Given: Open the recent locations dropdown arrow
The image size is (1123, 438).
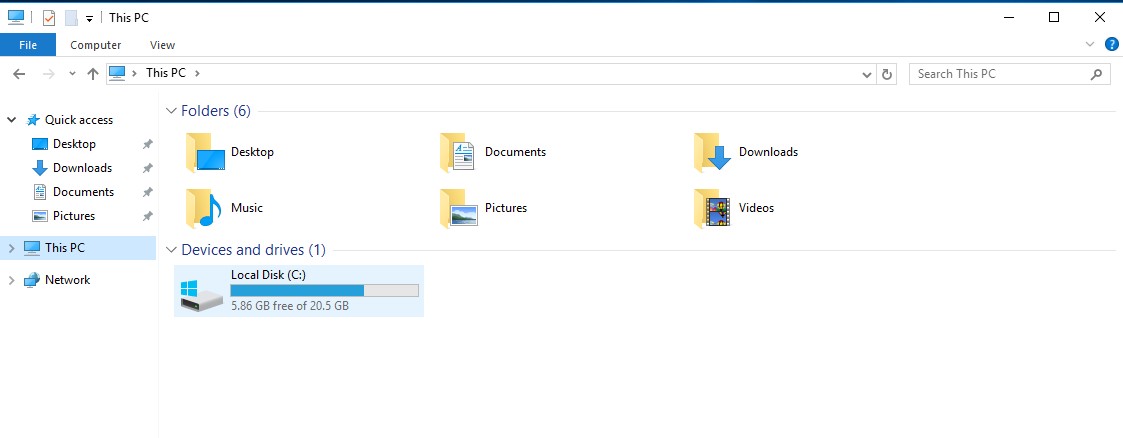Looking at the screenshot, I should (x=72, y=74).
